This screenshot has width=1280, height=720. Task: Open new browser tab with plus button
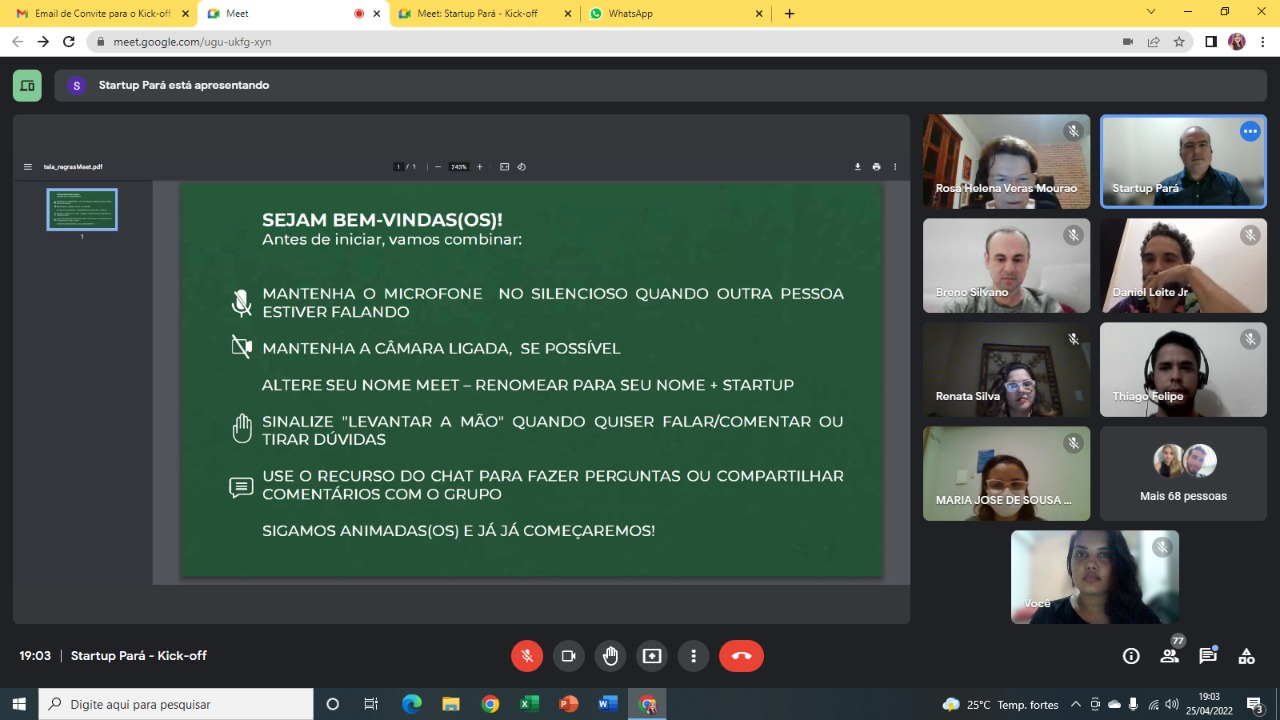(789, 14)
